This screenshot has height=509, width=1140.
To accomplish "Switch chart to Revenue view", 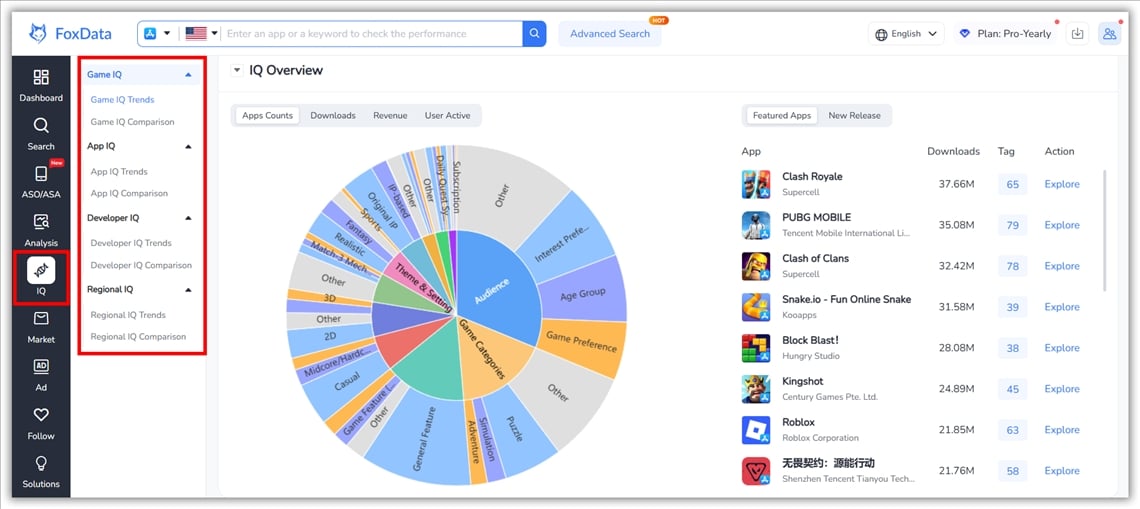I will [390, 116].
